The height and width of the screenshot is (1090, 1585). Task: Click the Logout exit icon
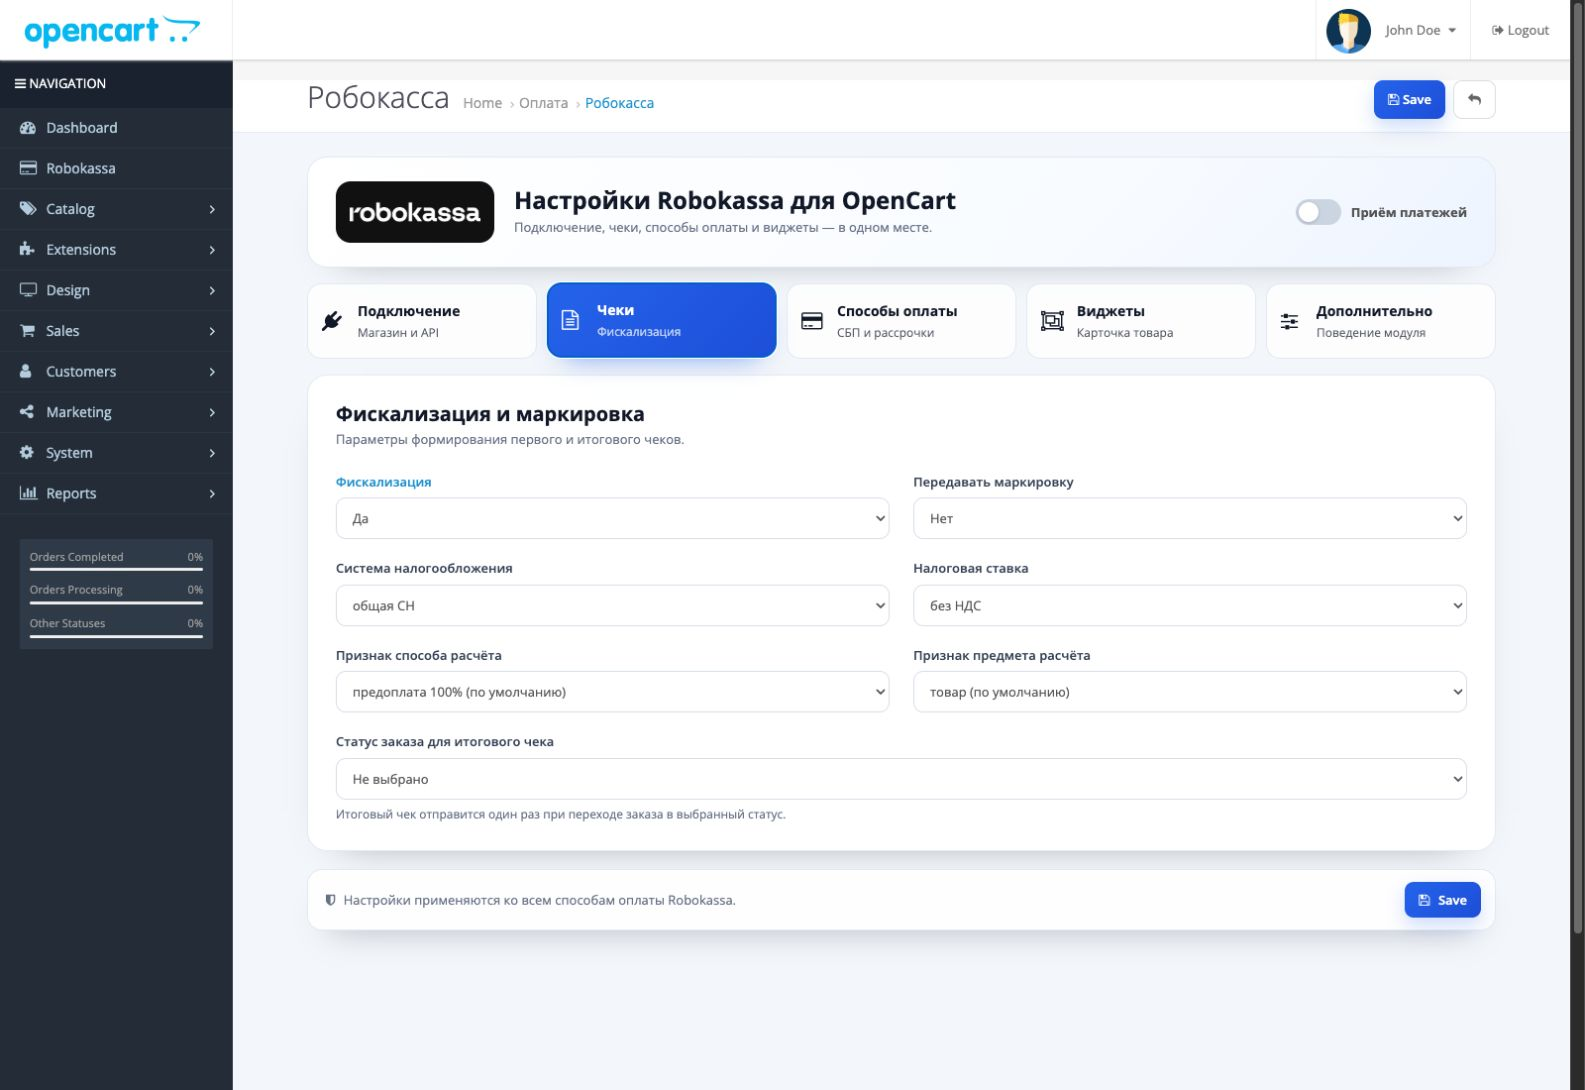[x=1498, y=31]
